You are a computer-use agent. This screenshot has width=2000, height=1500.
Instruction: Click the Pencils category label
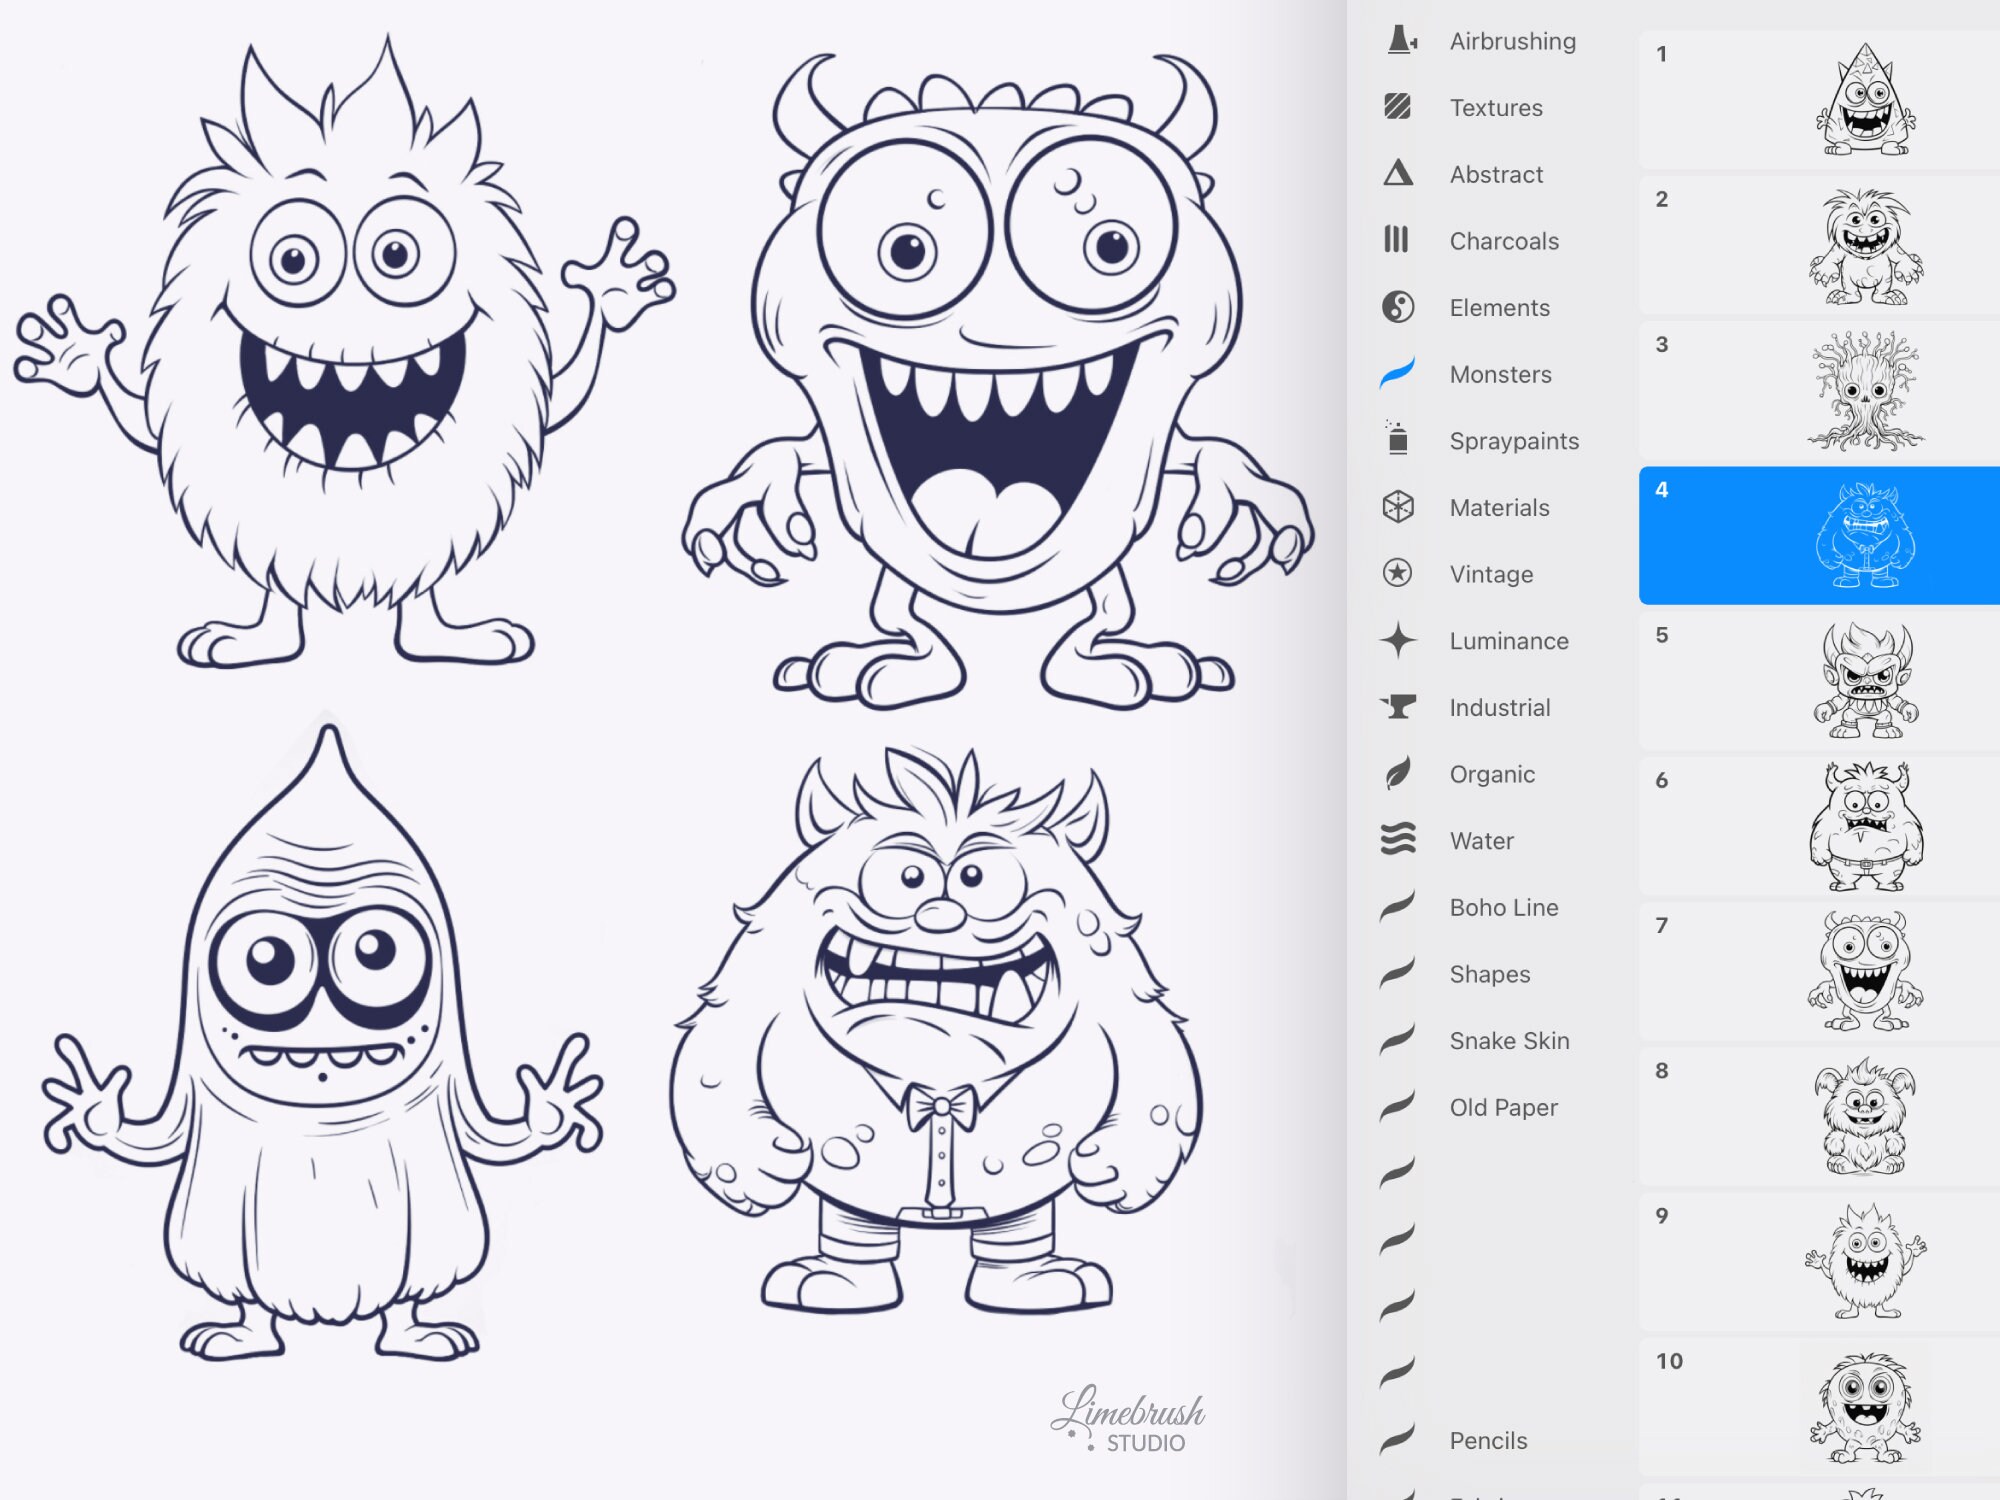(x=1487, y=1440)
